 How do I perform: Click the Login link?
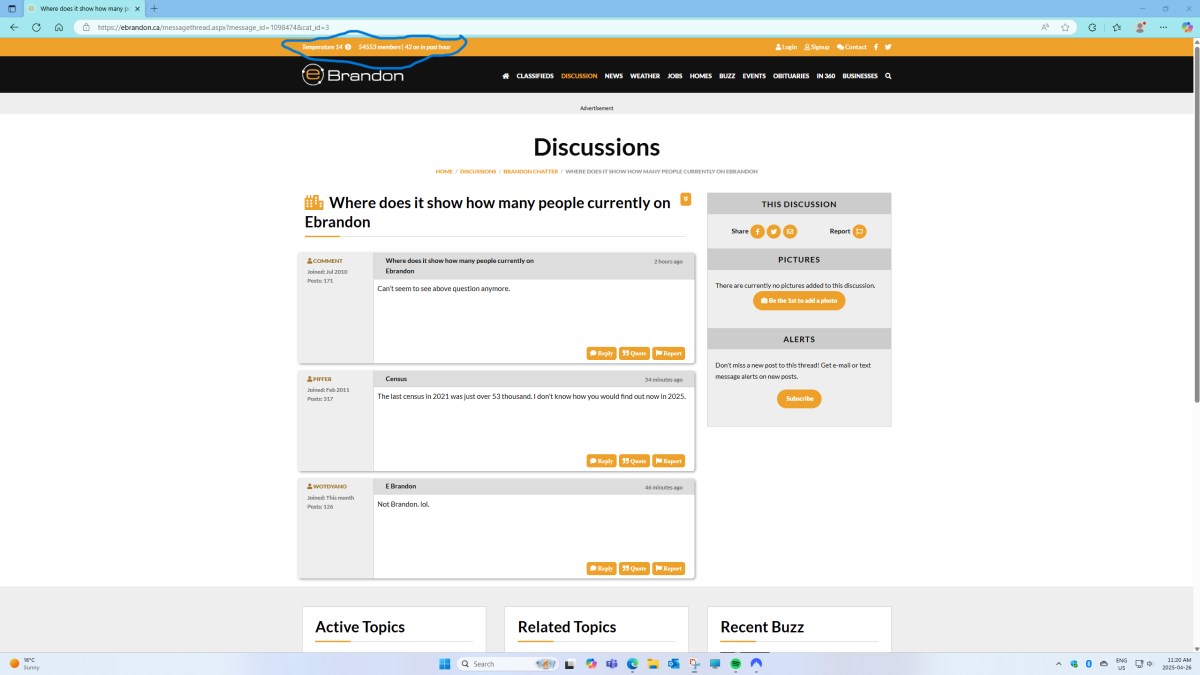(x=786, y=47)
